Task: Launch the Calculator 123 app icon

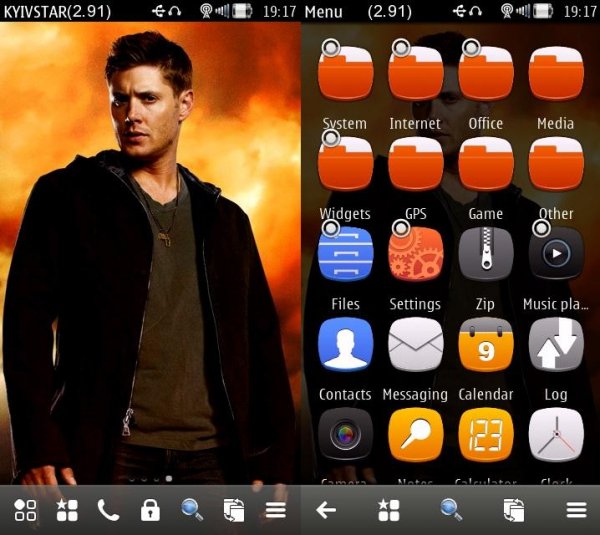Action: (486, 434)
